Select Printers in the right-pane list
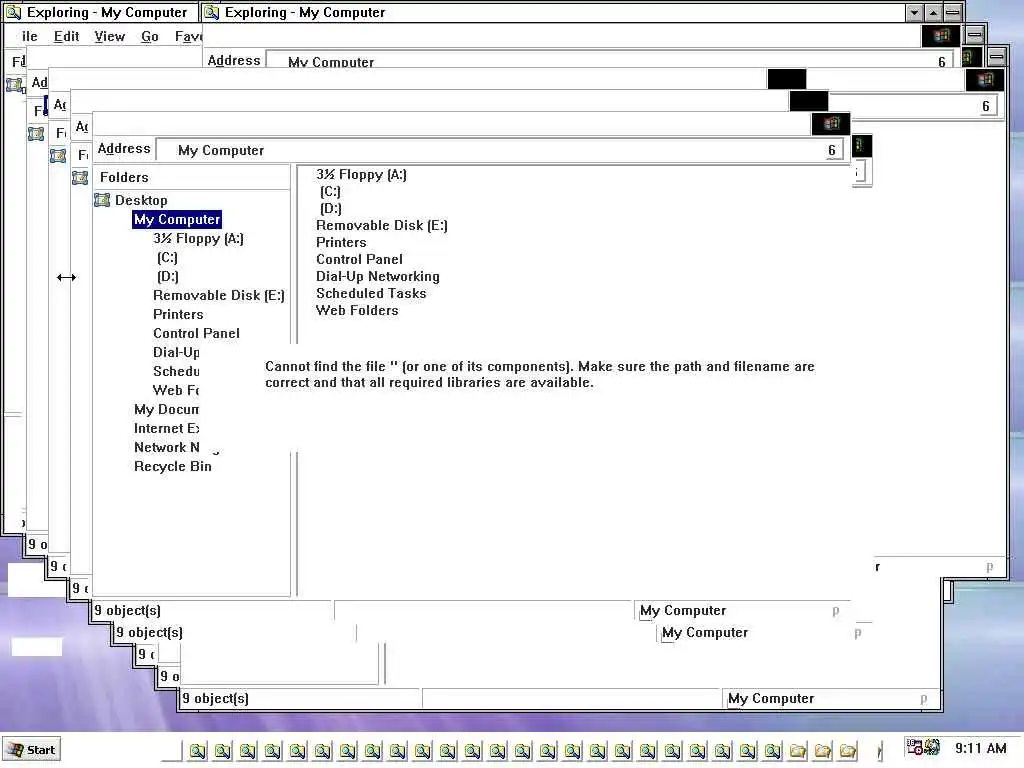Screen dimensions: 1024x768 (x=341, y=242)
